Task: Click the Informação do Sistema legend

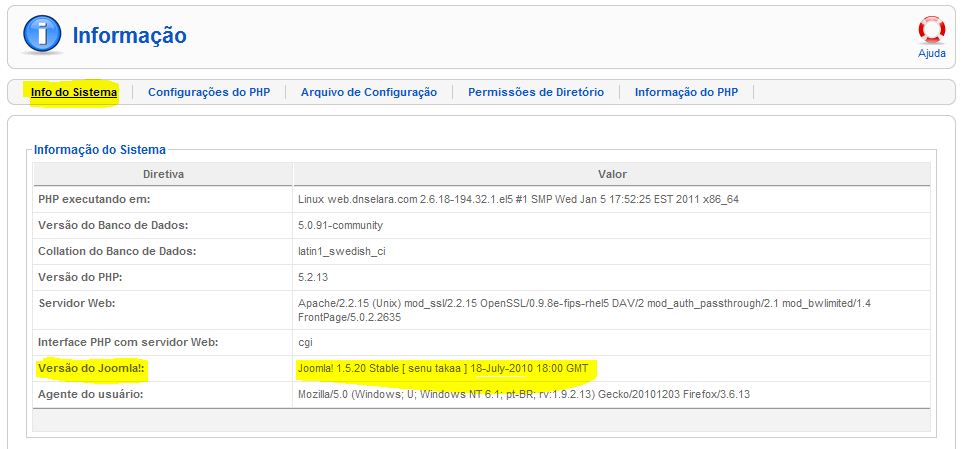Action: pos(100,149)
